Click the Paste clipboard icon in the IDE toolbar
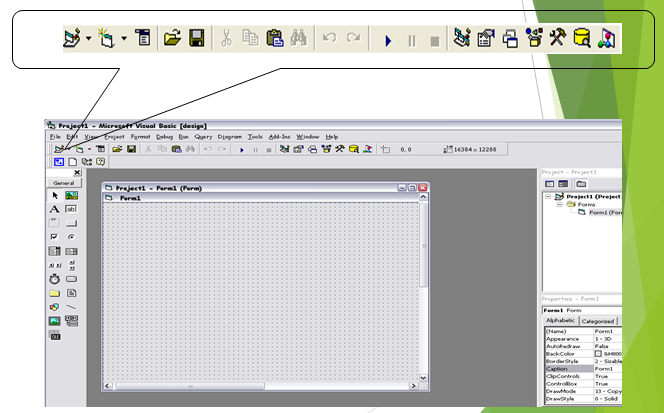The height and width of the screenshot is (413, 664). (177, 149)
